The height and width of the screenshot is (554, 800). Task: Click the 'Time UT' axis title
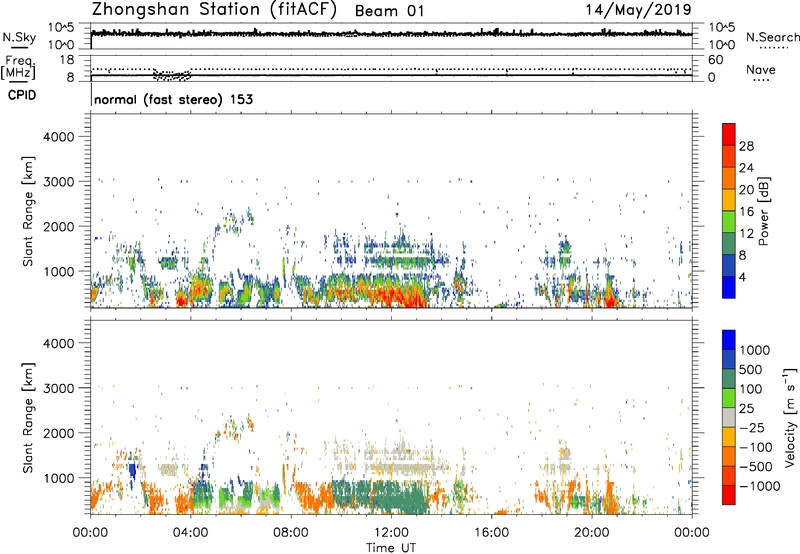coord(391,548)
